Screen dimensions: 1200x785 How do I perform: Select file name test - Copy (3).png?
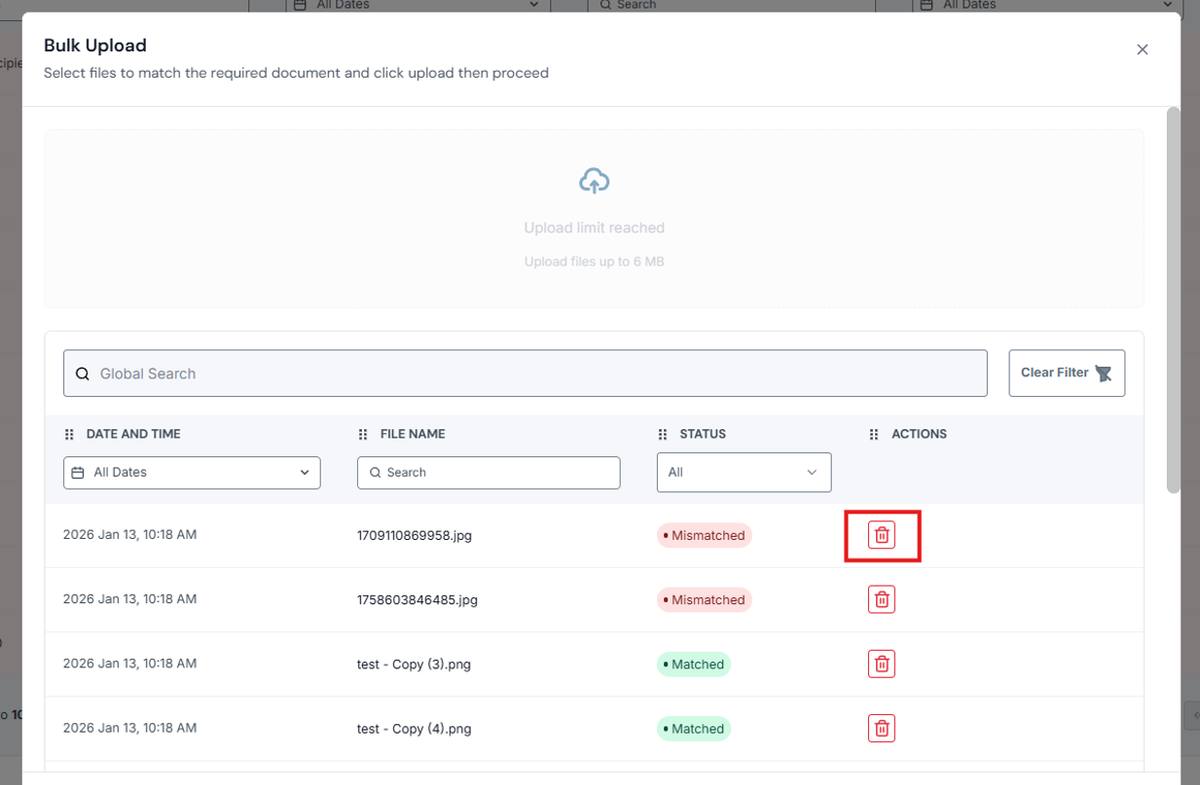tap(414, 665)
